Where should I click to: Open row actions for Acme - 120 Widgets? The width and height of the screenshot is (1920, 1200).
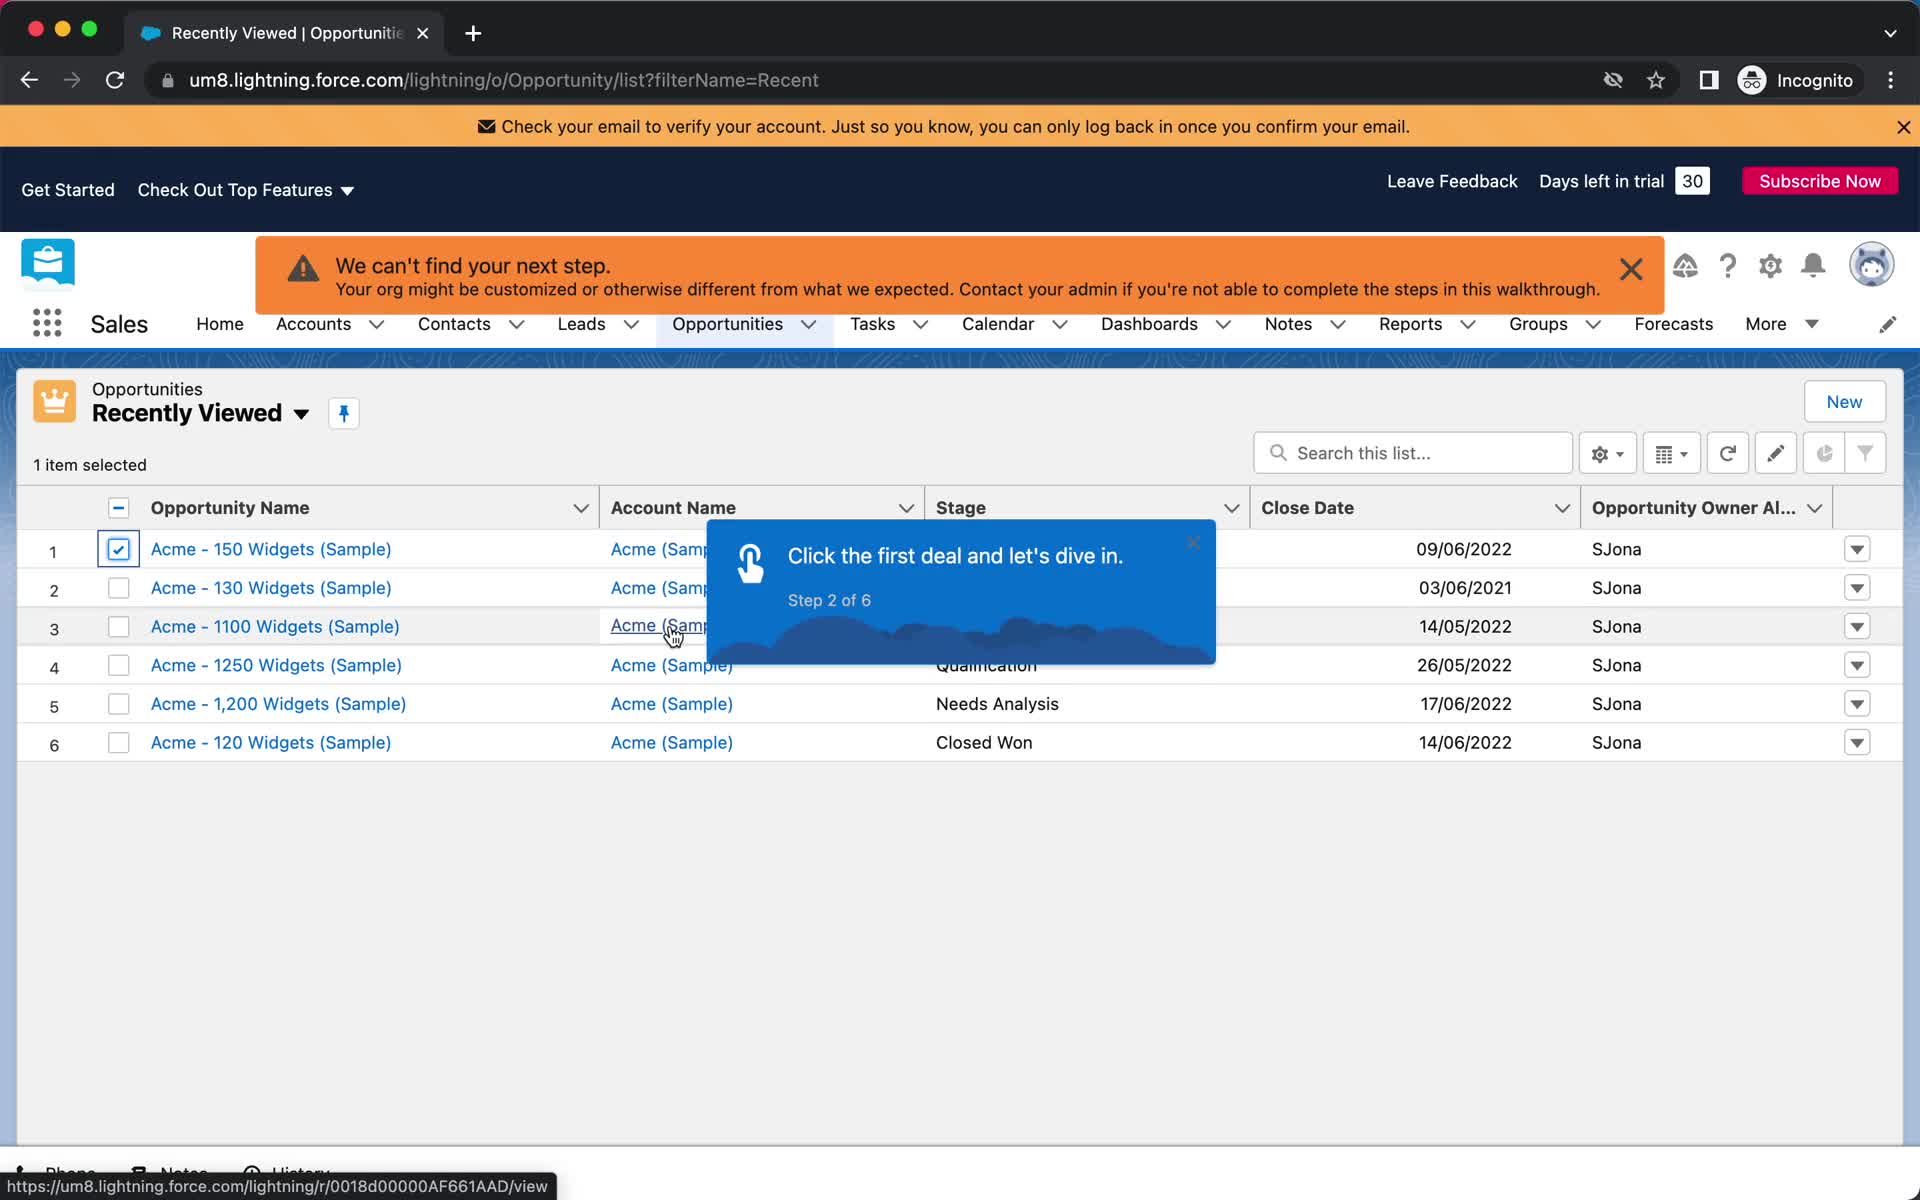tap(1857, 743)
